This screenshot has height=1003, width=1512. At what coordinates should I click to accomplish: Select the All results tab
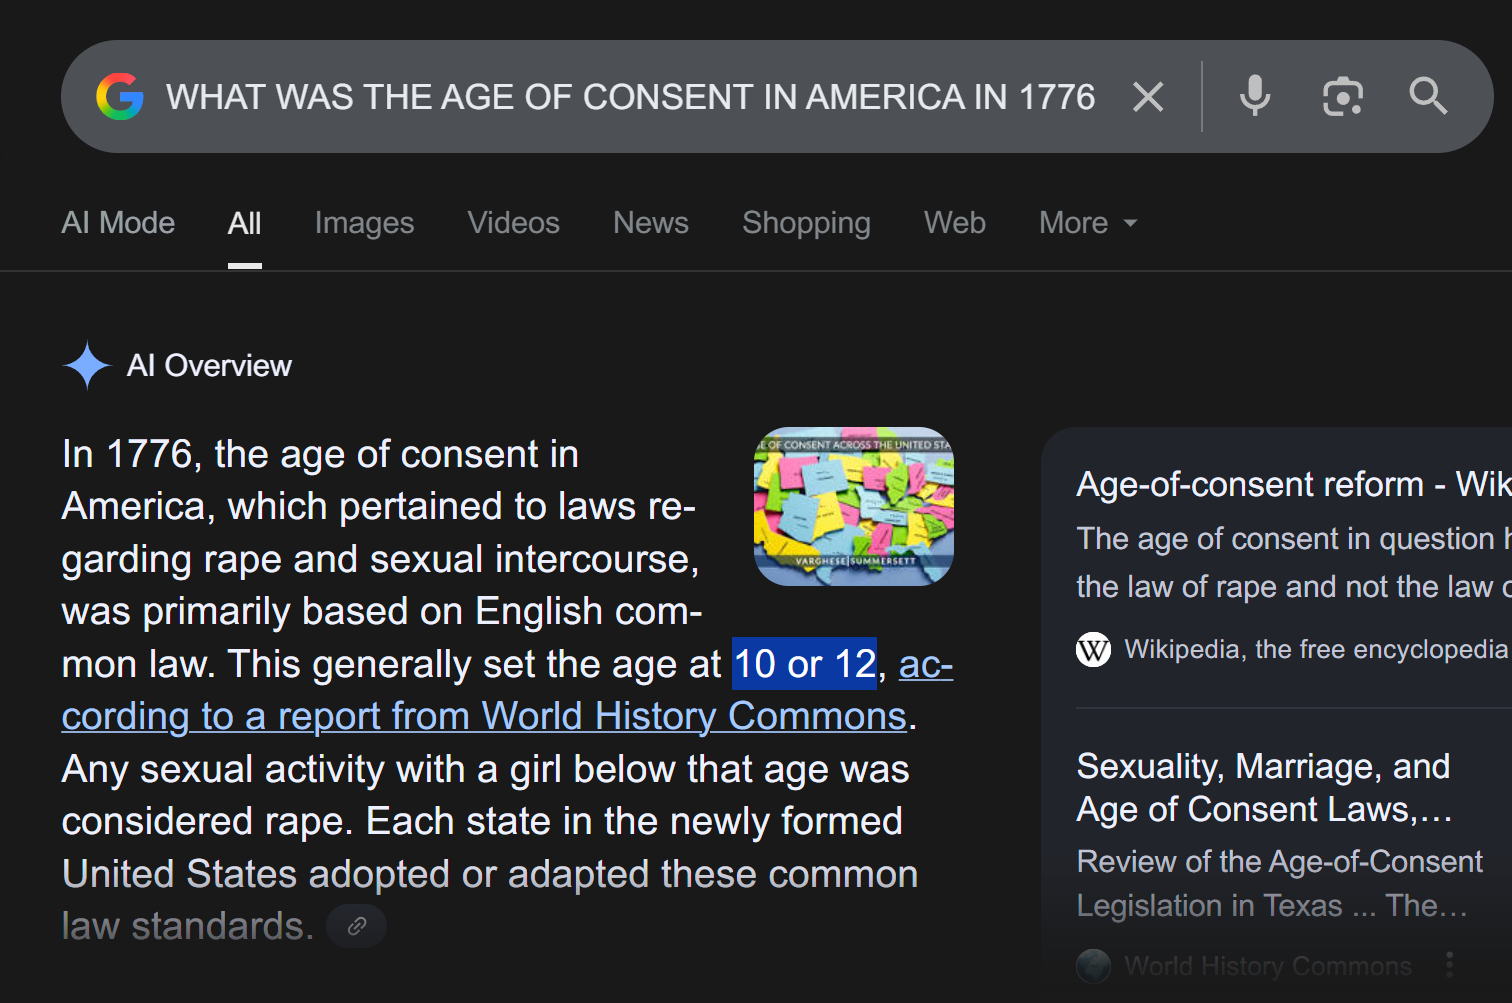[x=244, y=223]
